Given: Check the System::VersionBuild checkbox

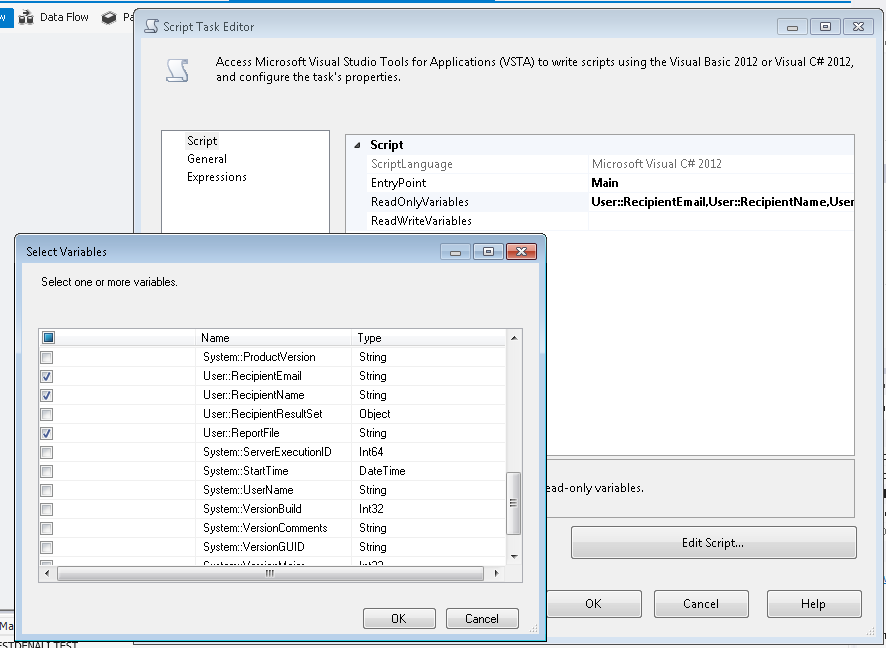Looking at the screenshot, I should click(x=47, y=509).
